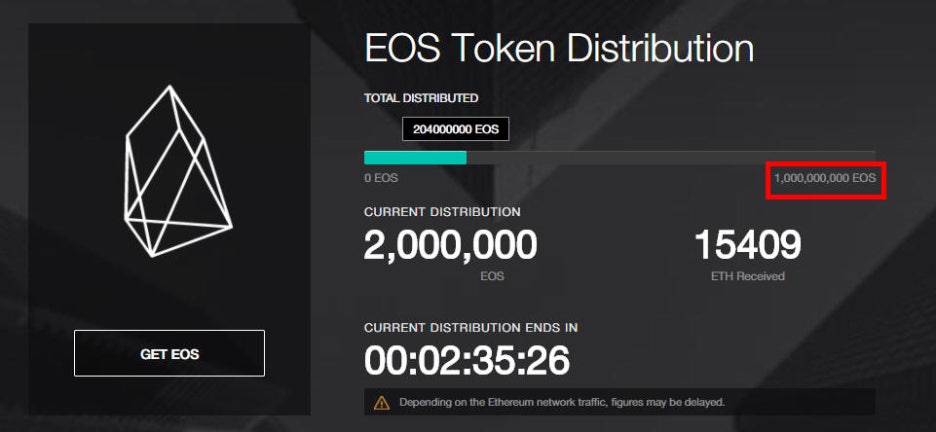Click the seconds digits 26 in the countdown
This screenshot has width=936, height=432.
(x=547, y=361)
